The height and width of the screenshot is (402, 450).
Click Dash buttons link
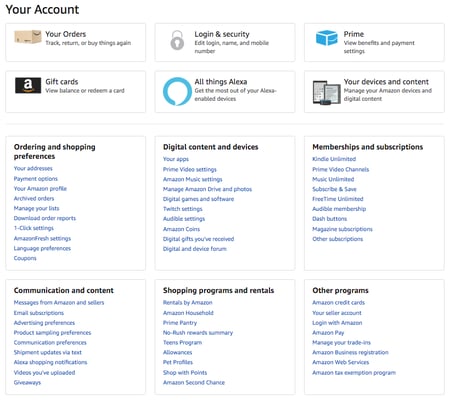coord(330,219)
